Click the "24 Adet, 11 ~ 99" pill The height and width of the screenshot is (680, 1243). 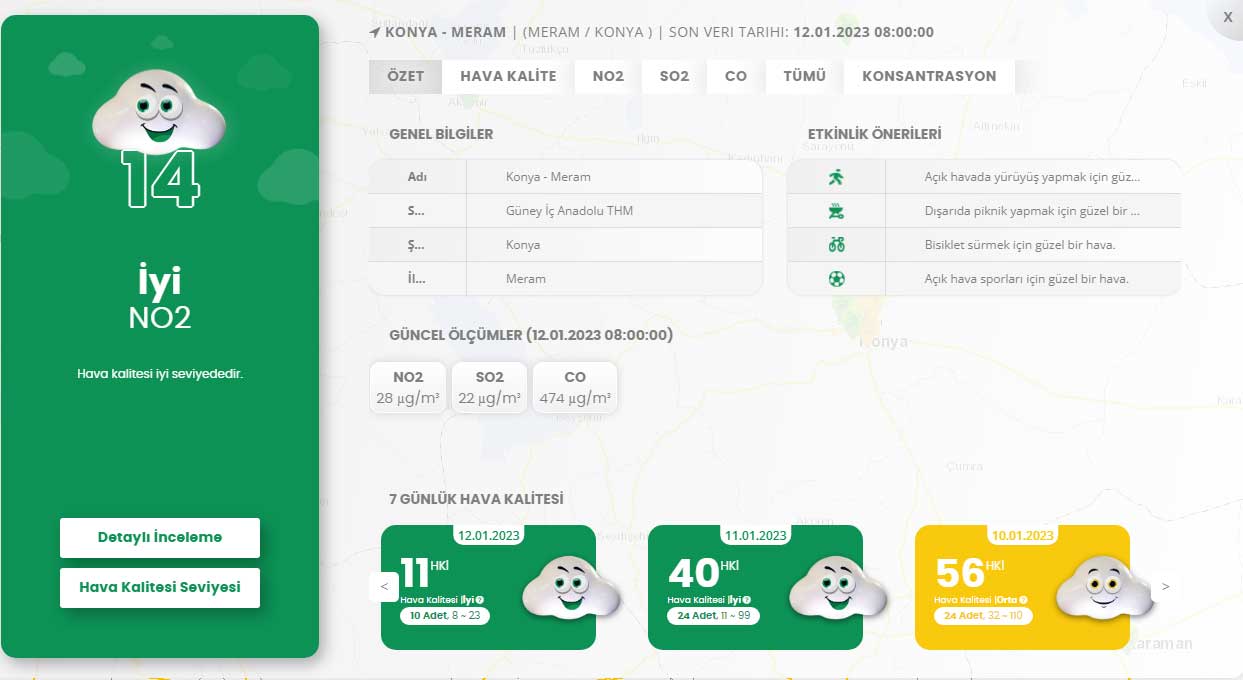point(713,616)
